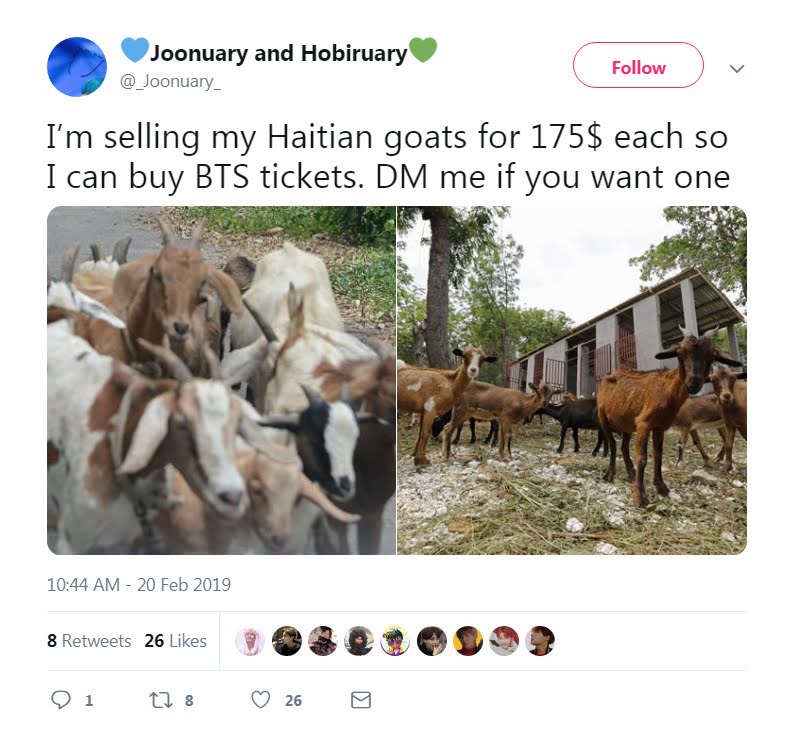Image resolution: width=785 pixels, height=740 pixels.
Task: Open first liker's pink avatar
Action: coord(250,640)
